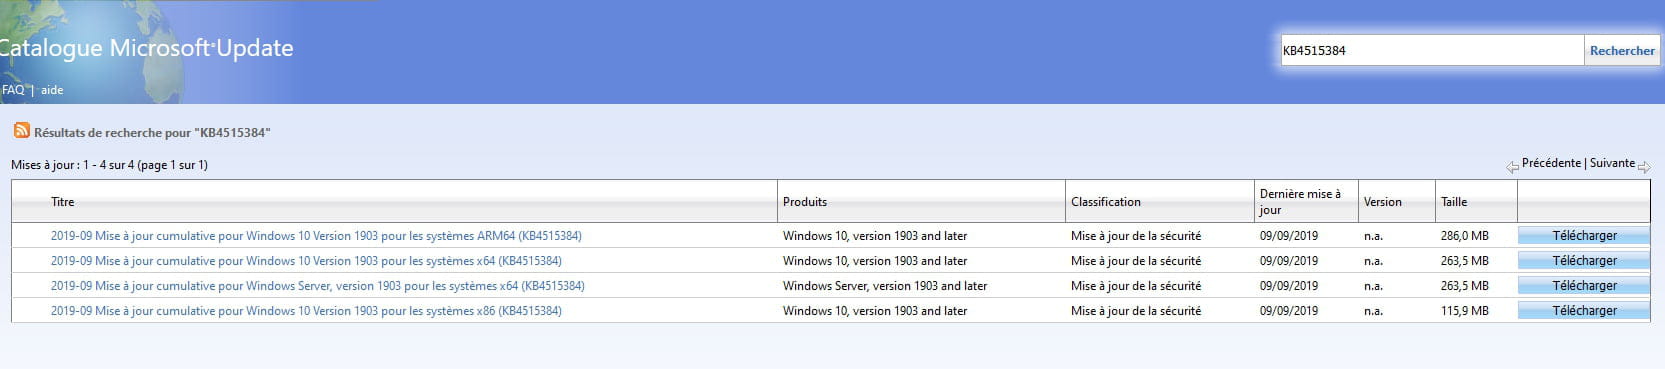Sort results by Taille column header
This screenshot has width=1665, height=369.
(x=1454, y=202)
